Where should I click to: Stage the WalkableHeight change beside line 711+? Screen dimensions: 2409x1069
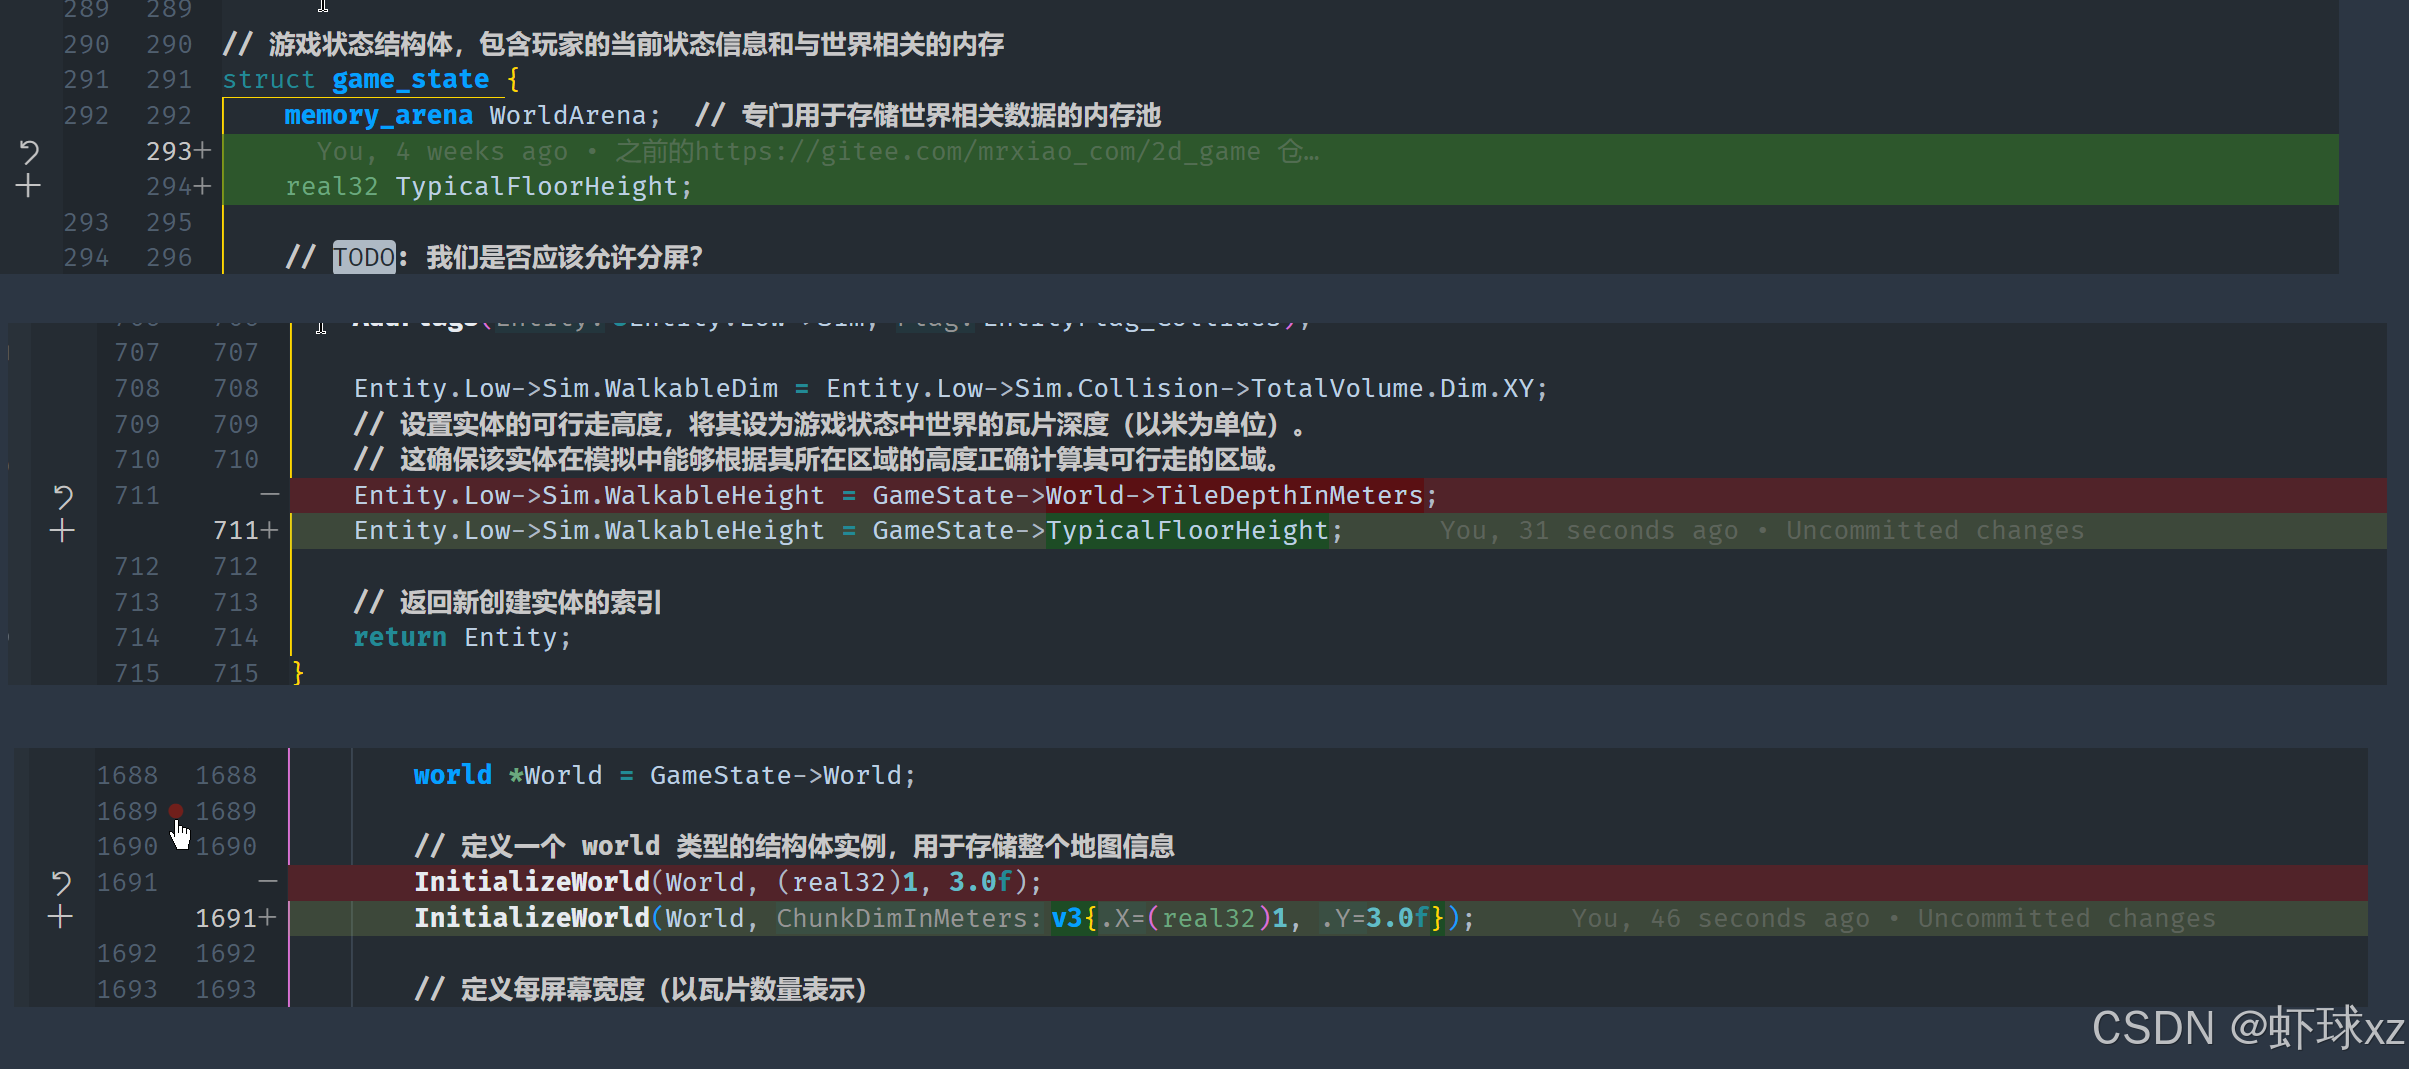click(62, 531)
